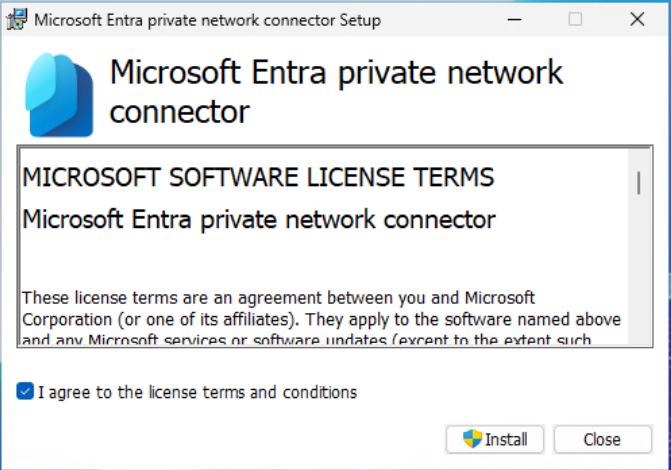Click the license text scrollbar thumb
This screenshot has height=470, width=671.
638,182
